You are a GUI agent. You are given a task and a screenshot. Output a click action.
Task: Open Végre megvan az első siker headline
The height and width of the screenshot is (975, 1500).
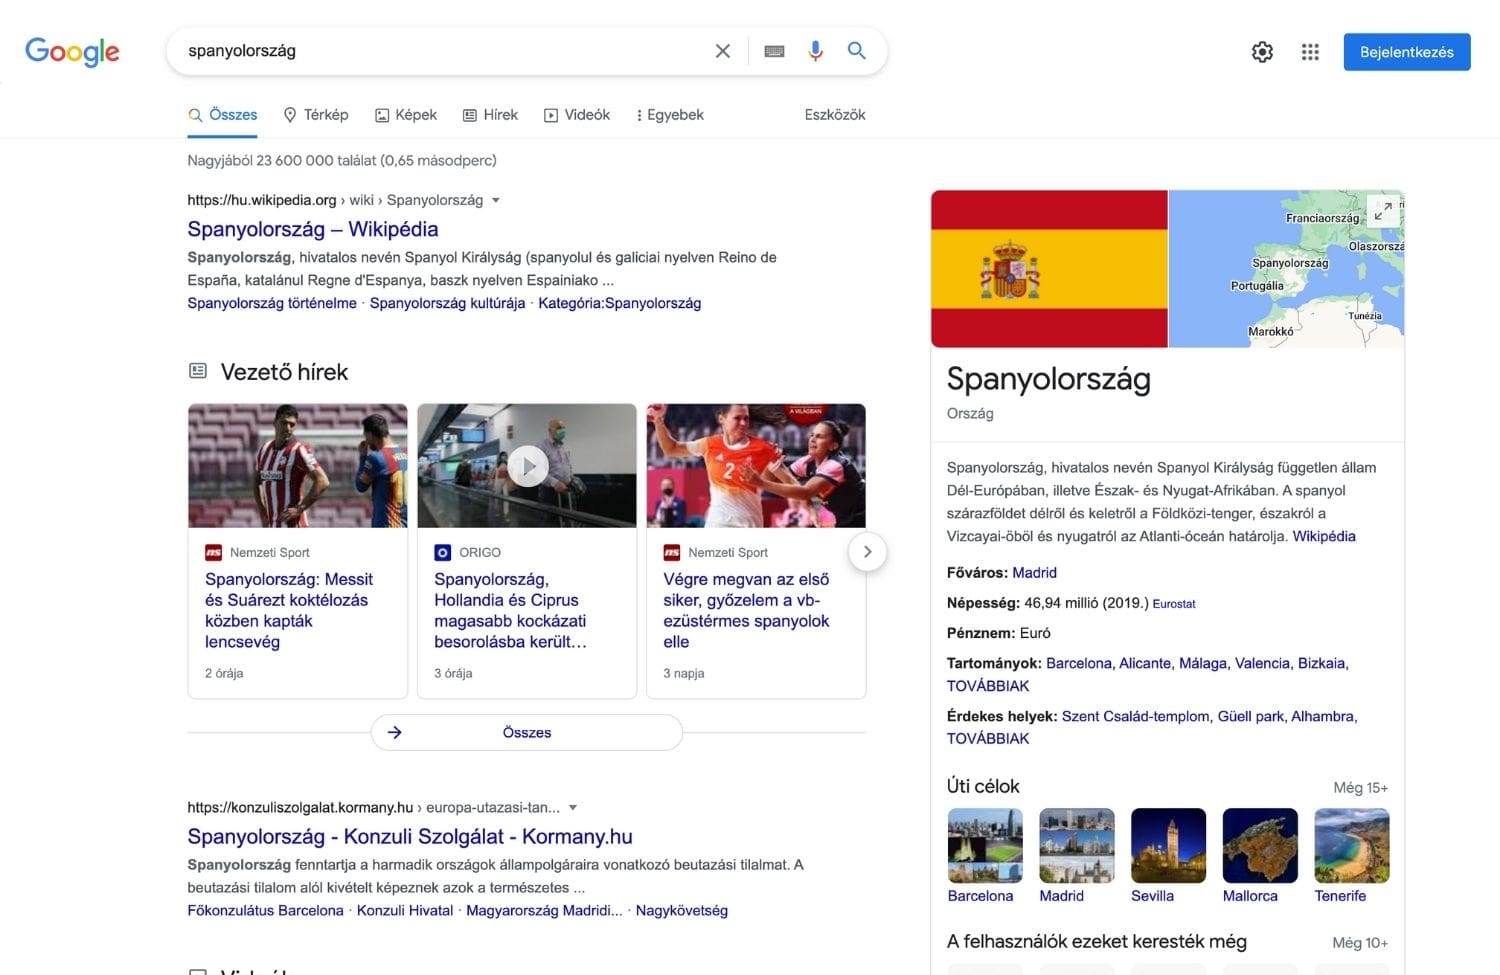(x=746, y=610)
